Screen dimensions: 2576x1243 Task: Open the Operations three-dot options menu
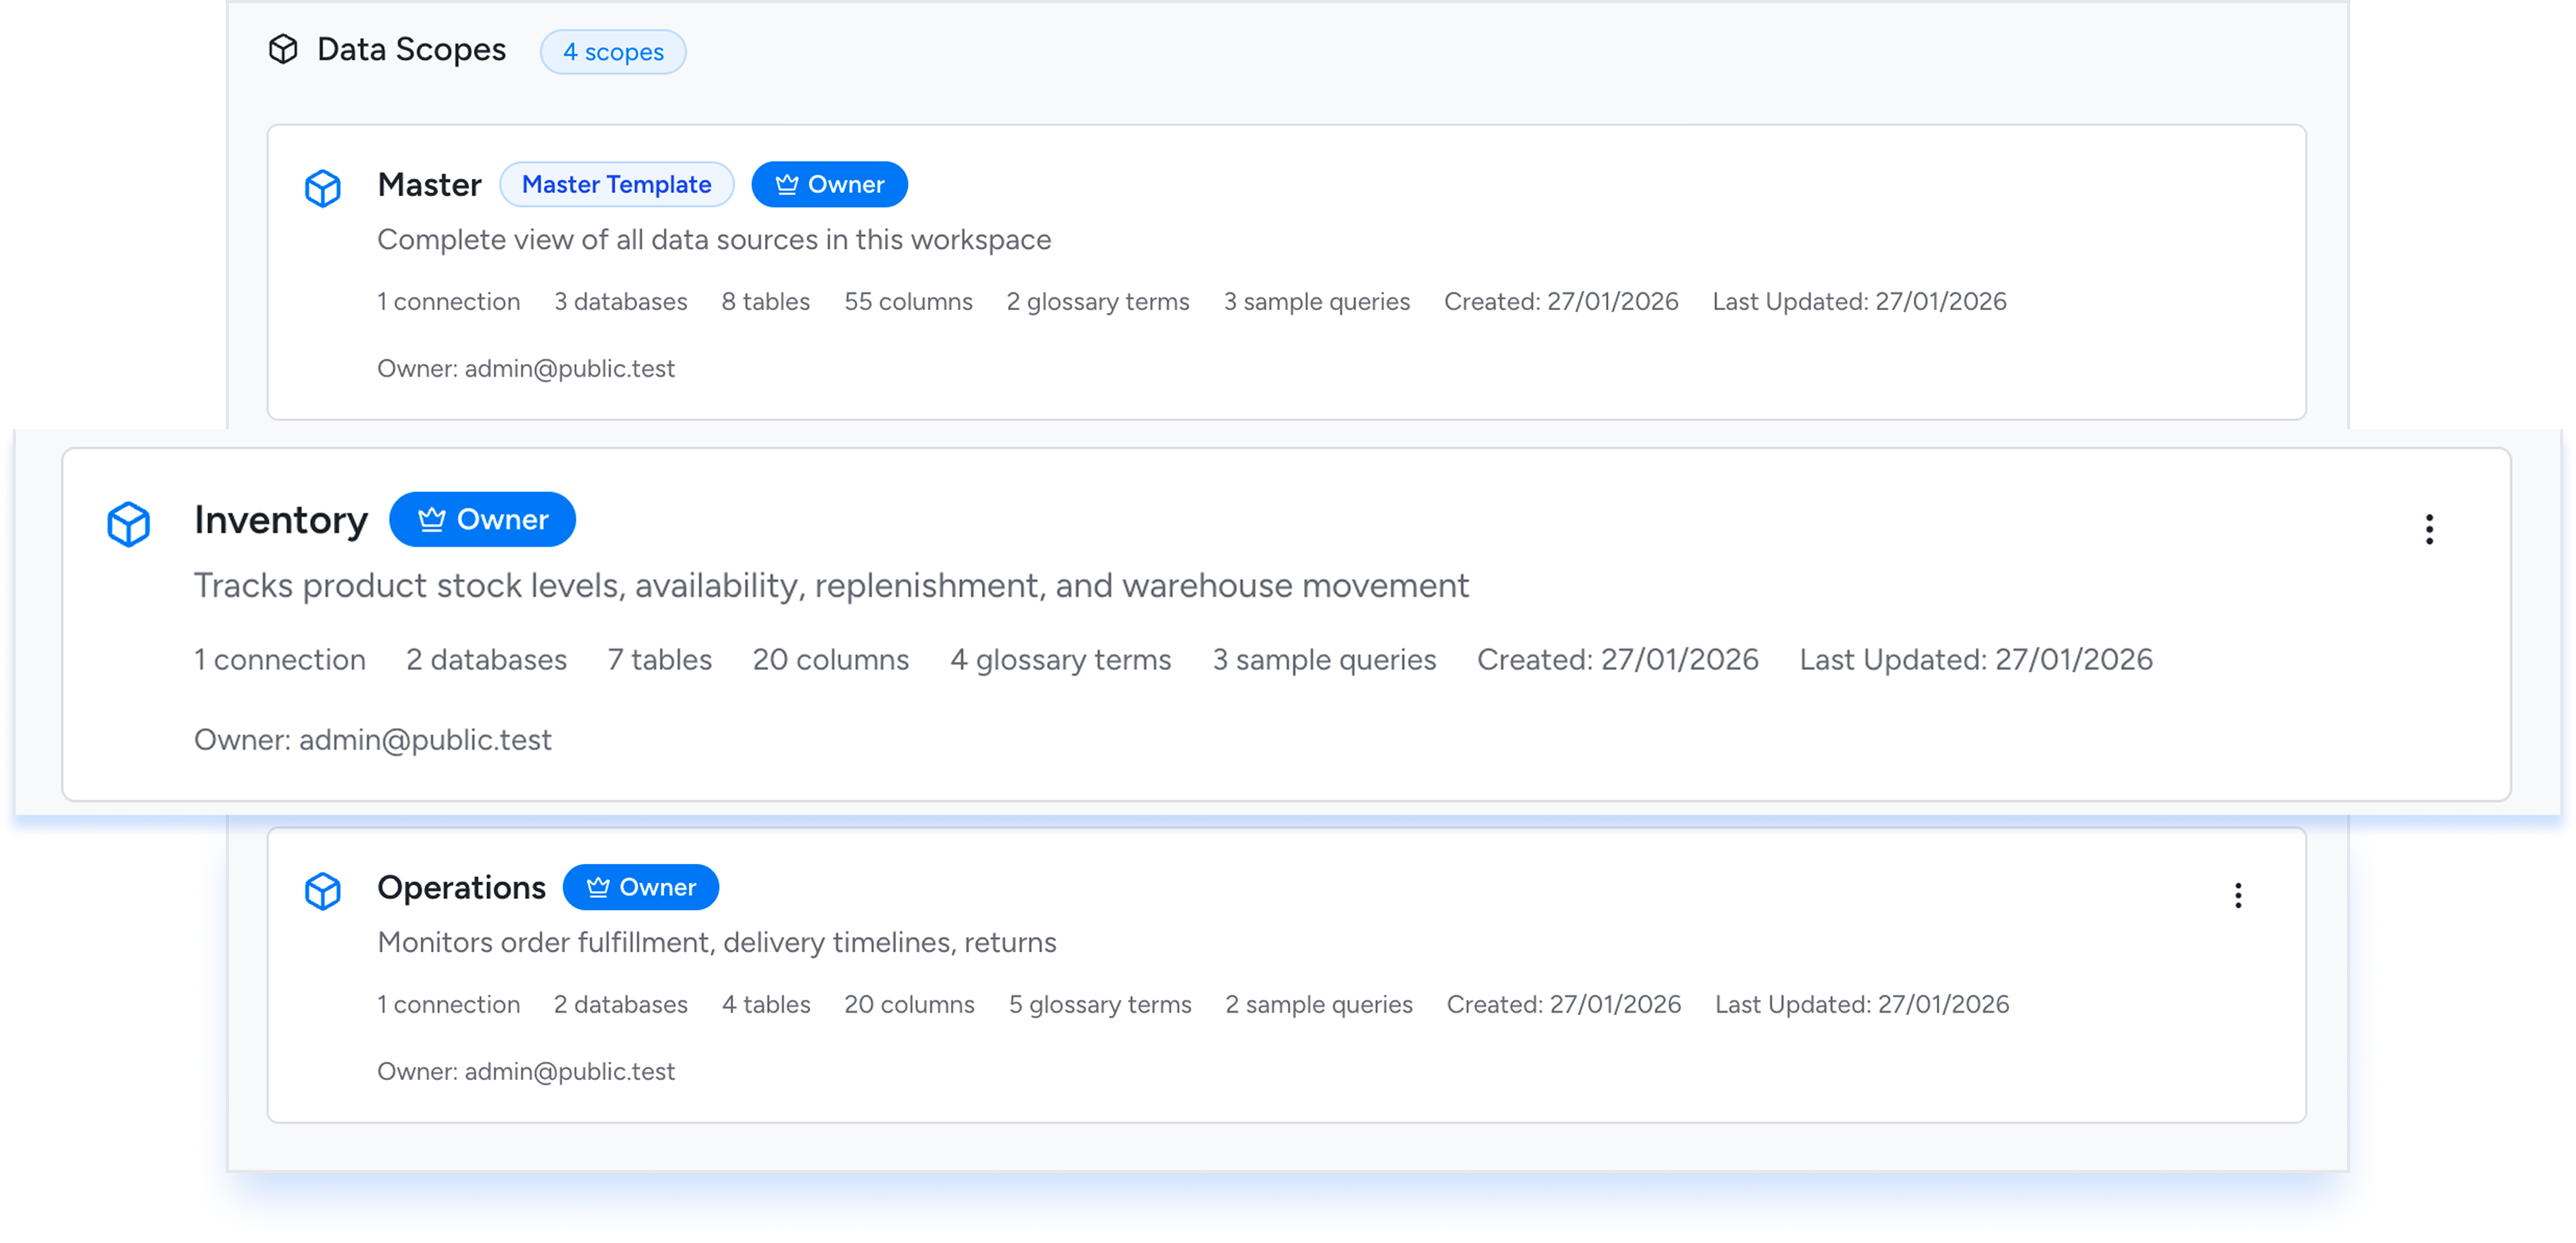coord(2238,895)
